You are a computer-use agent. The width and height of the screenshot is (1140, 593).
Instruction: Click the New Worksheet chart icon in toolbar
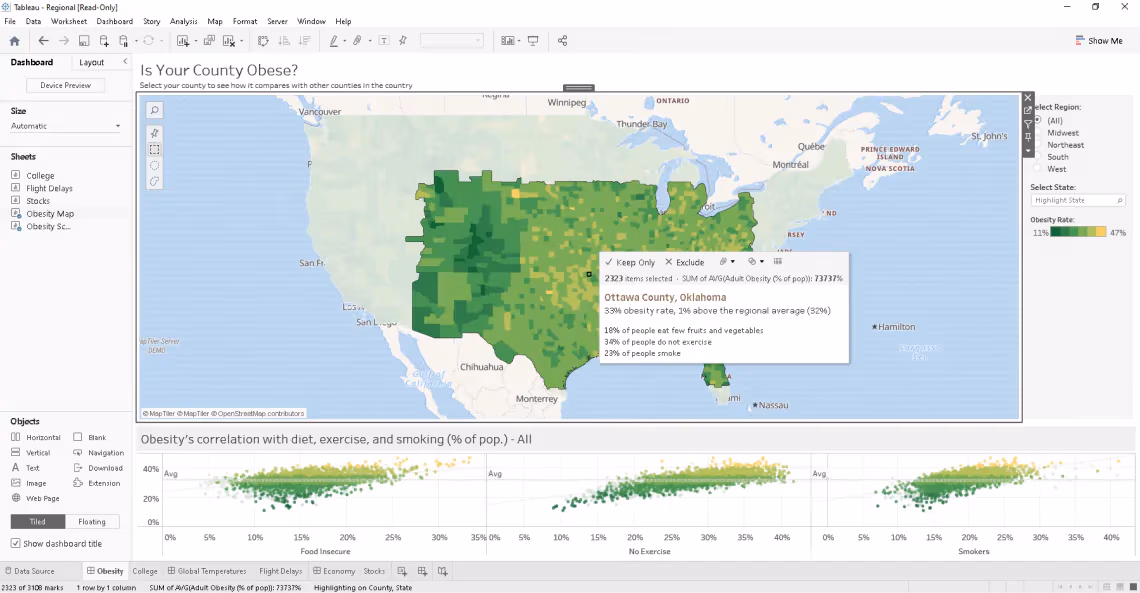pos(182,41)
